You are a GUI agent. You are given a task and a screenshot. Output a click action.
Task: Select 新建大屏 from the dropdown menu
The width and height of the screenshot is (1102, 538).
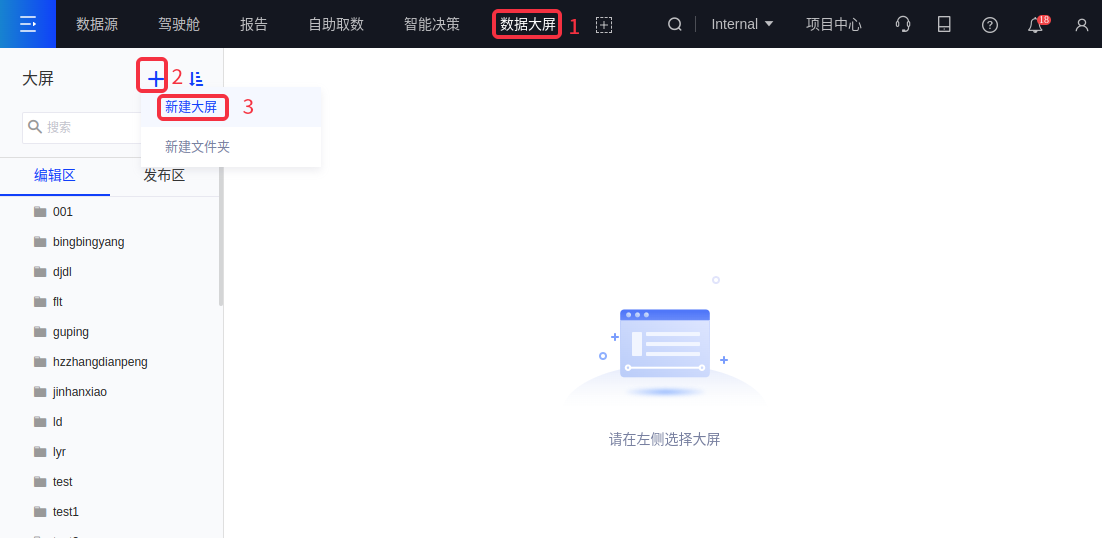[191, 107]
